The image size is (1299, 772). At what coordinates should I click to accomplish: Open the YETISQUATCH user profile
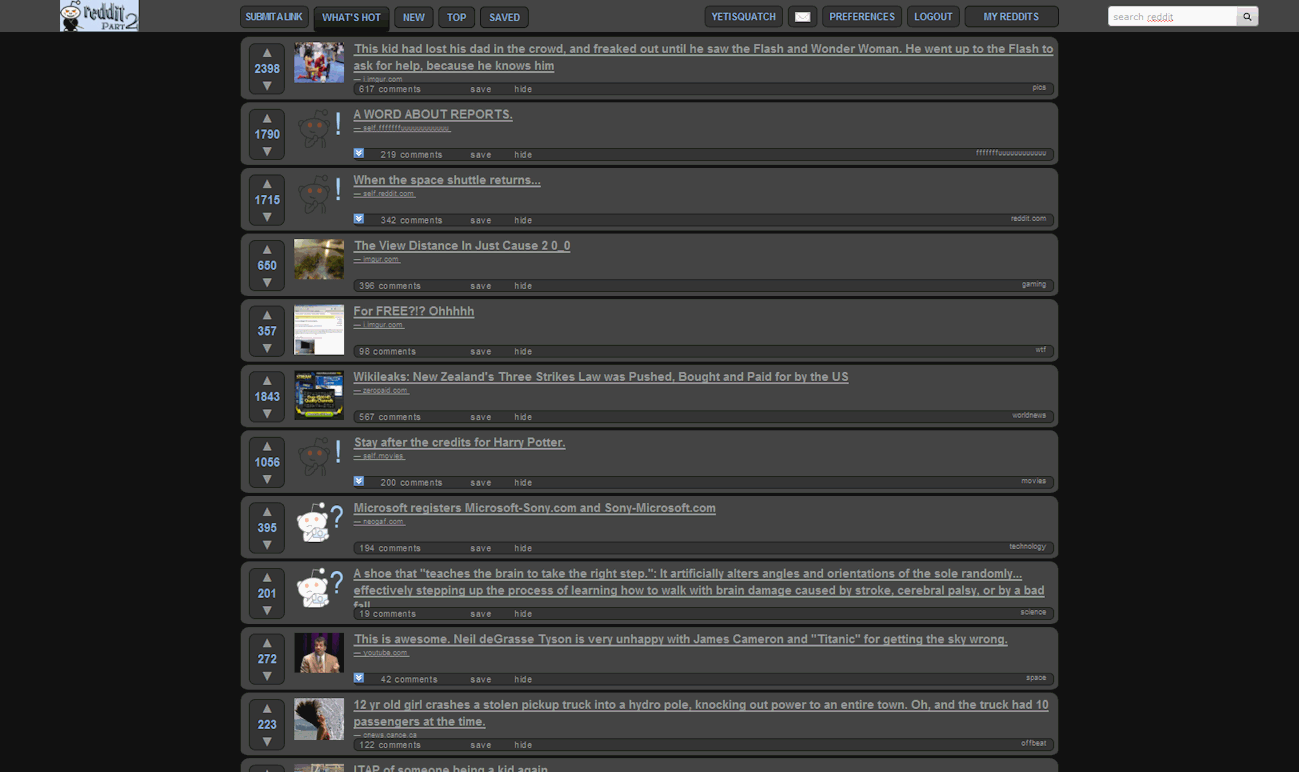tap(744, 17)
